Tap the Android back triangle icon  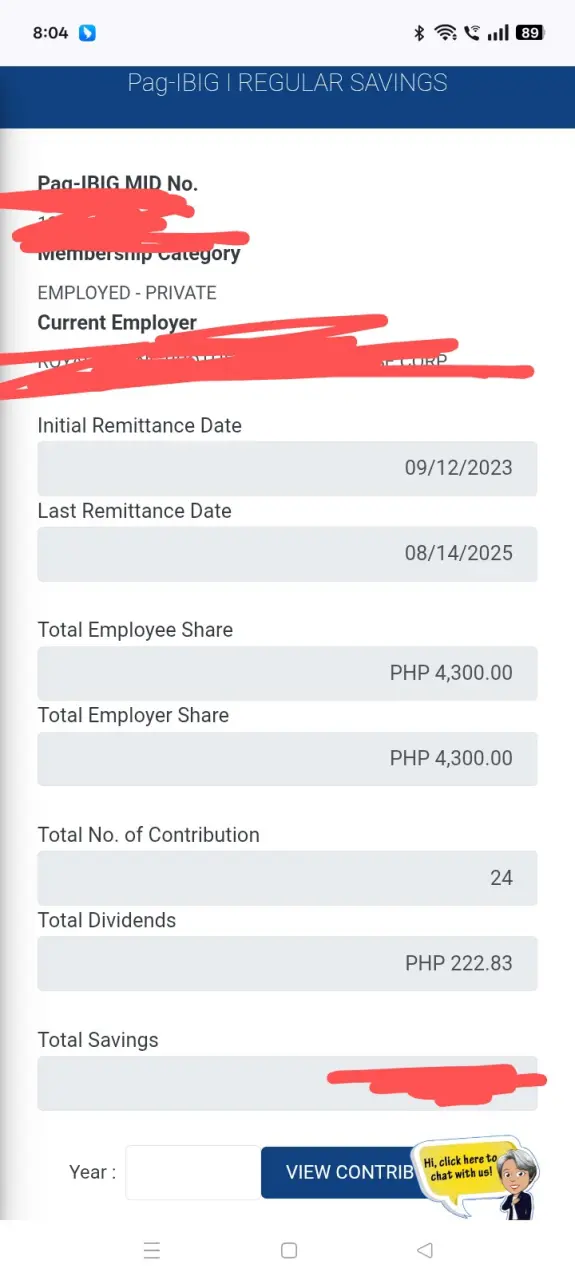click(424, 1250)
